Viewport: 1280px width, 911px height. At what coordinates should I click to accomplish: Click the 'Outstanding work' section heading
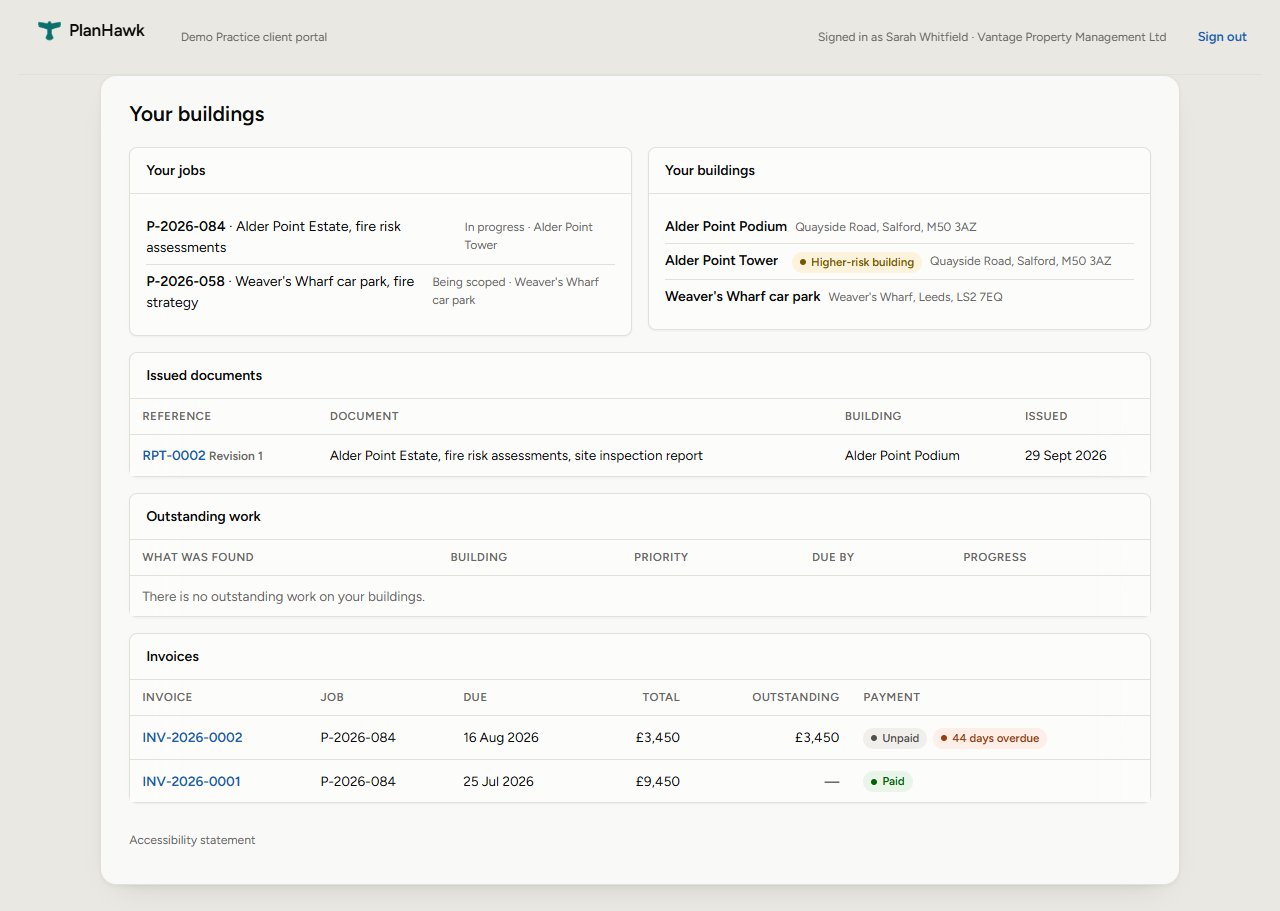coord(203,516)
